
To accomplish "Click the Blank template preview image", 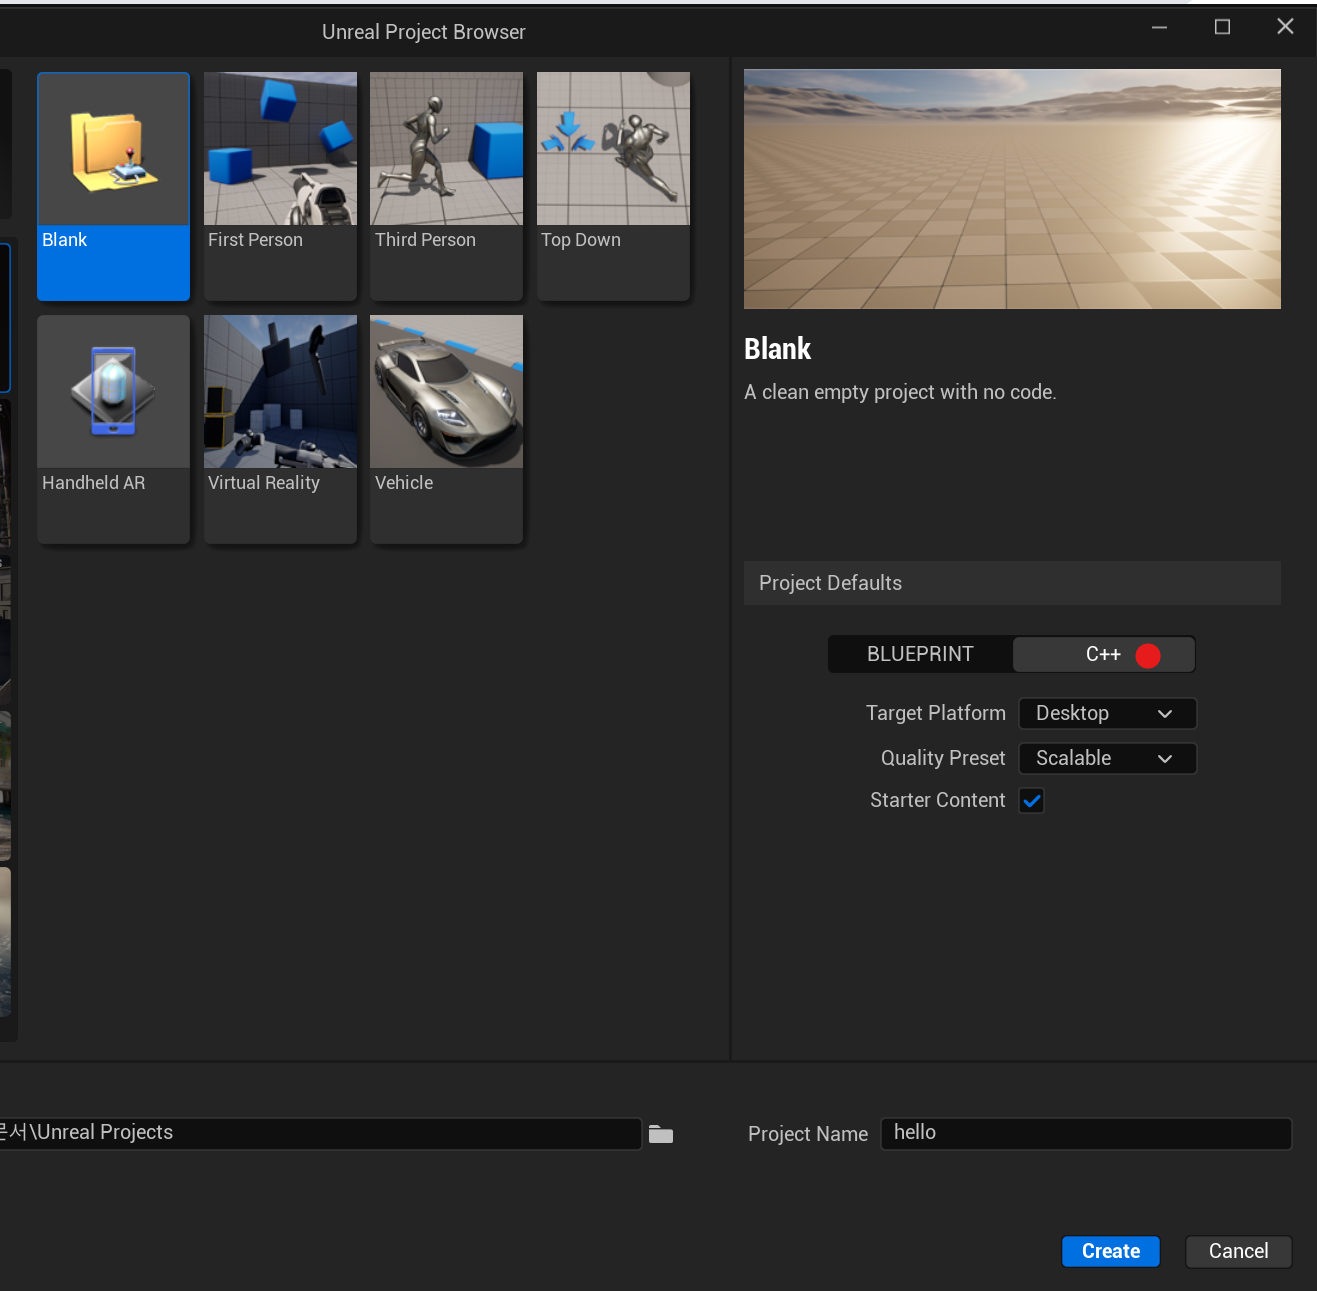I will (x=1012, y=189).
